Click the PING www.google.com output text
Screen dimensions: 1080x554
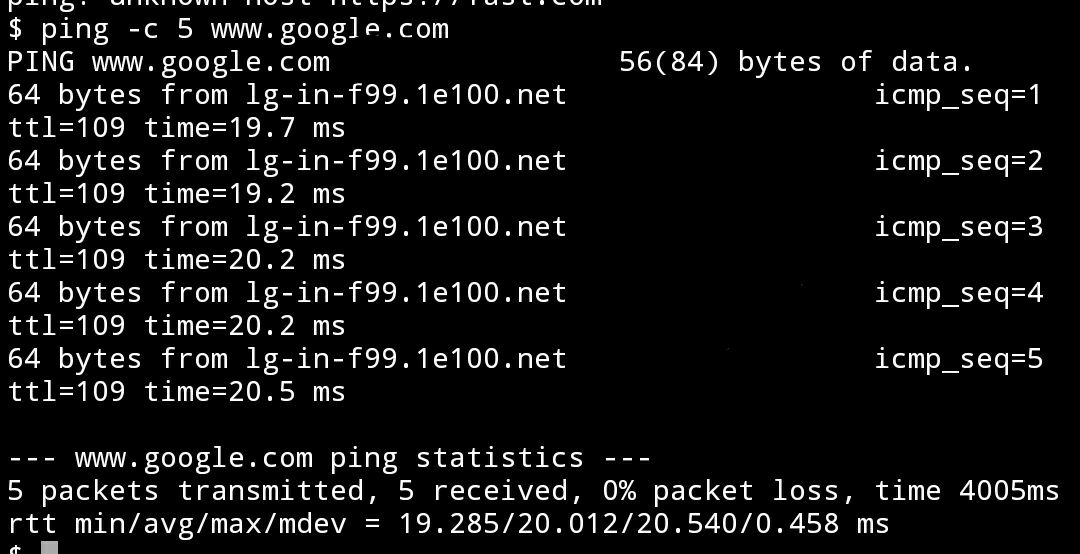(168, 62)
